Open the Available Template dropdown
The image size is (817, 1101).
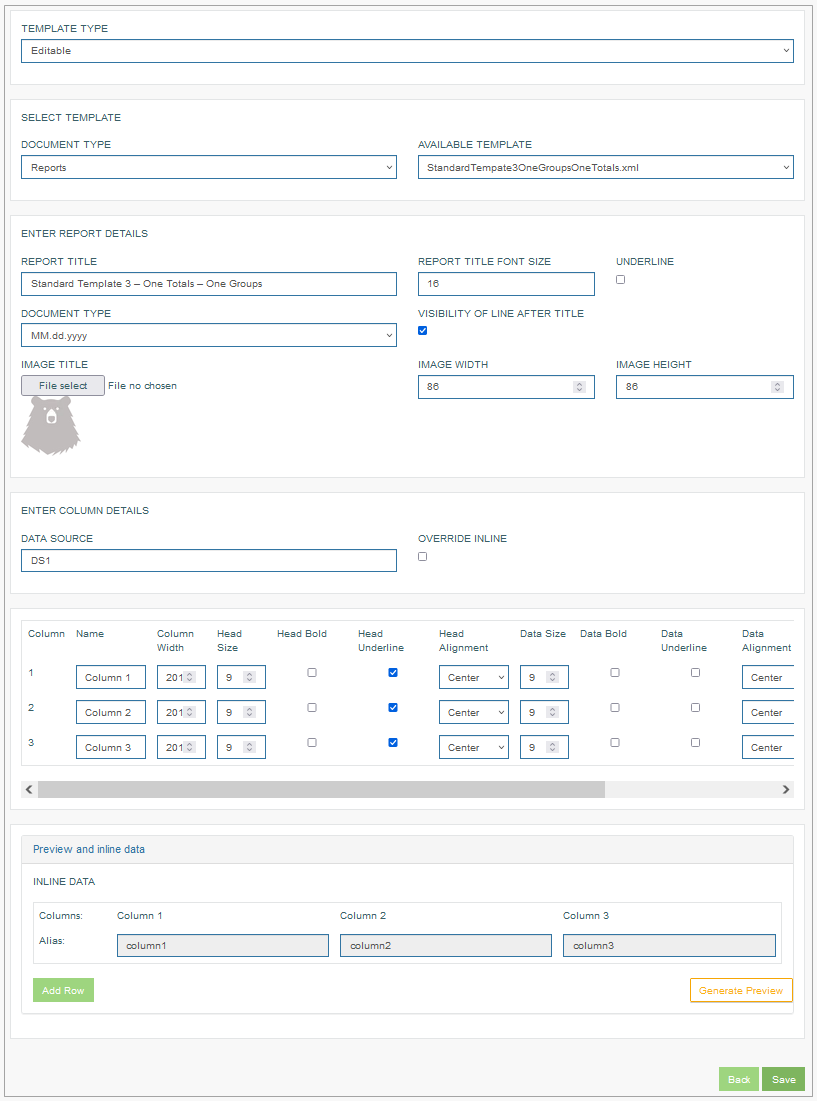click(x=606, y=168)
